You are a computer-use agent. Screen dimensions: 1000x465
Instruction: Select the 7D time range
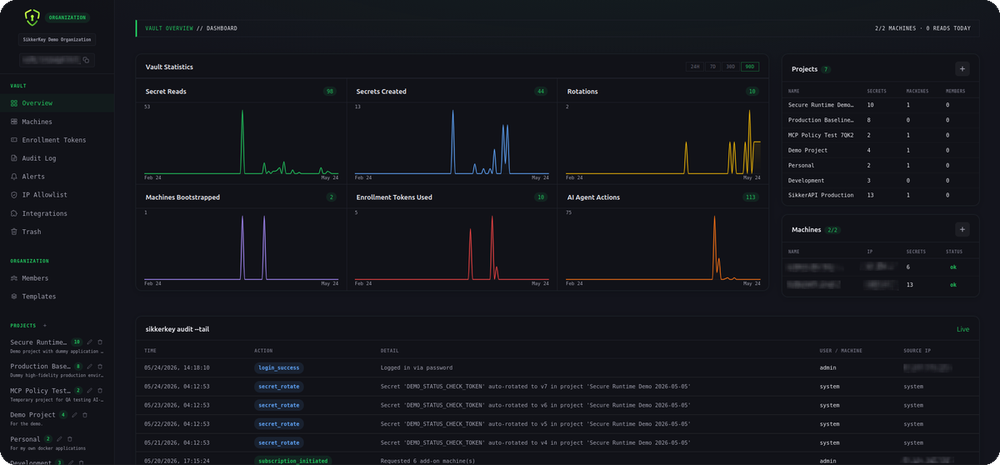pyautogui.click(x=712, y=66)
